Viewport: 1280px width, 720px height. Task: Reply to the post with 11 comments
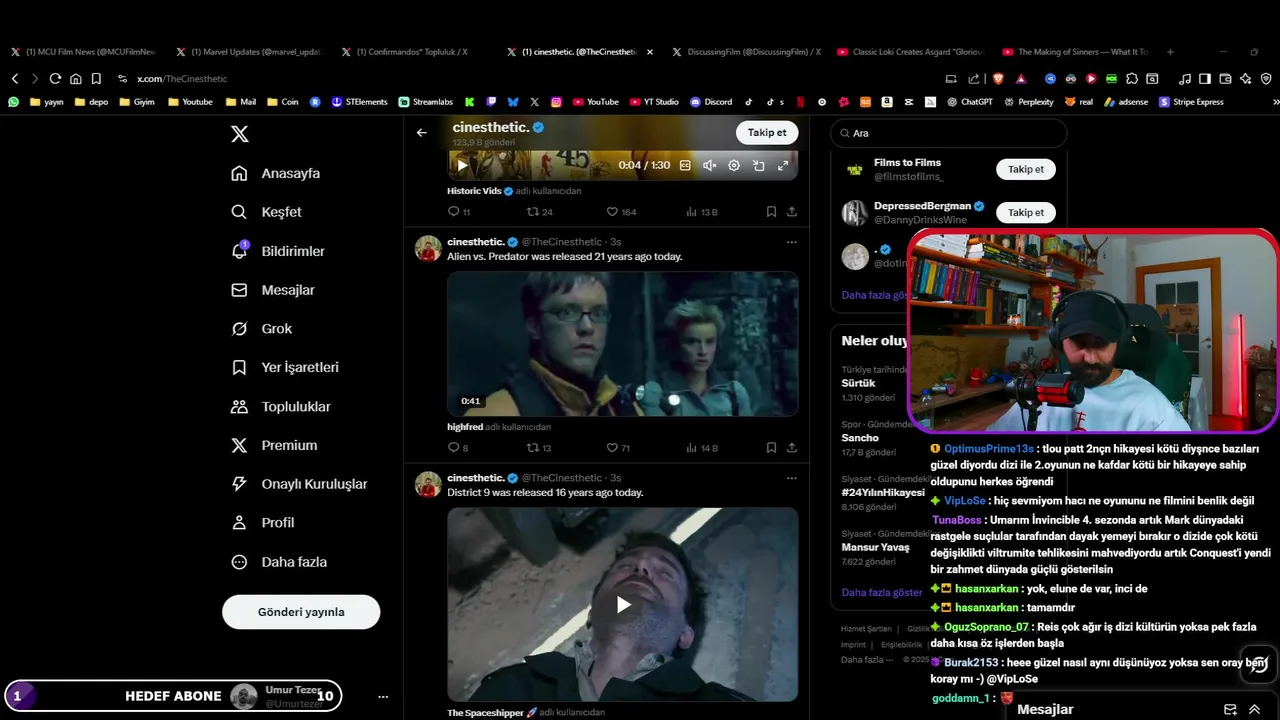pyautogui.click(x=459, y=212)
